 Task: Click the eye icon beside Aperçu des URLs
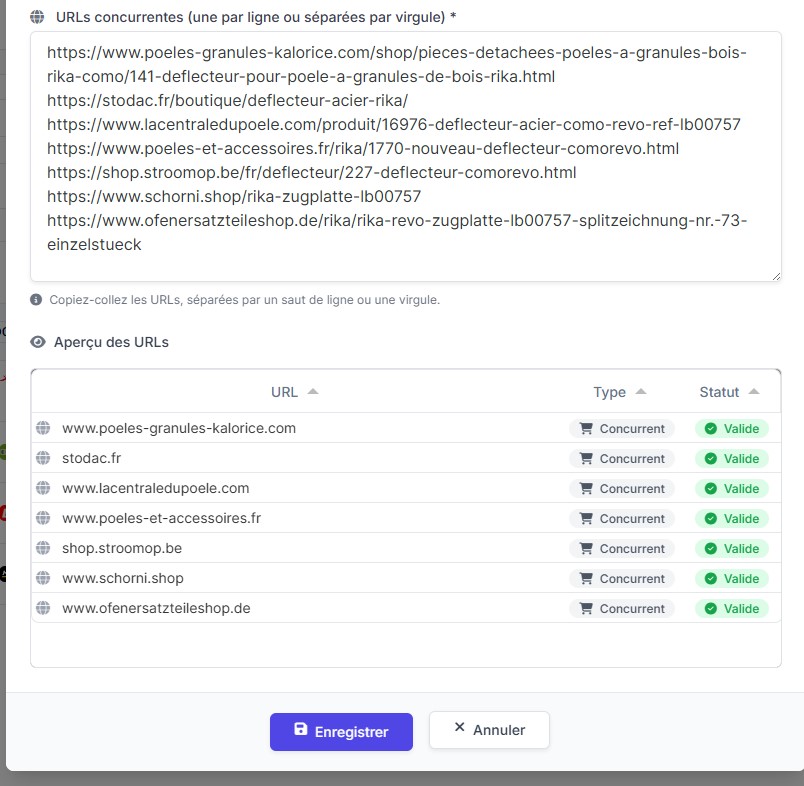pyautogui.click(x=38, y=342)
